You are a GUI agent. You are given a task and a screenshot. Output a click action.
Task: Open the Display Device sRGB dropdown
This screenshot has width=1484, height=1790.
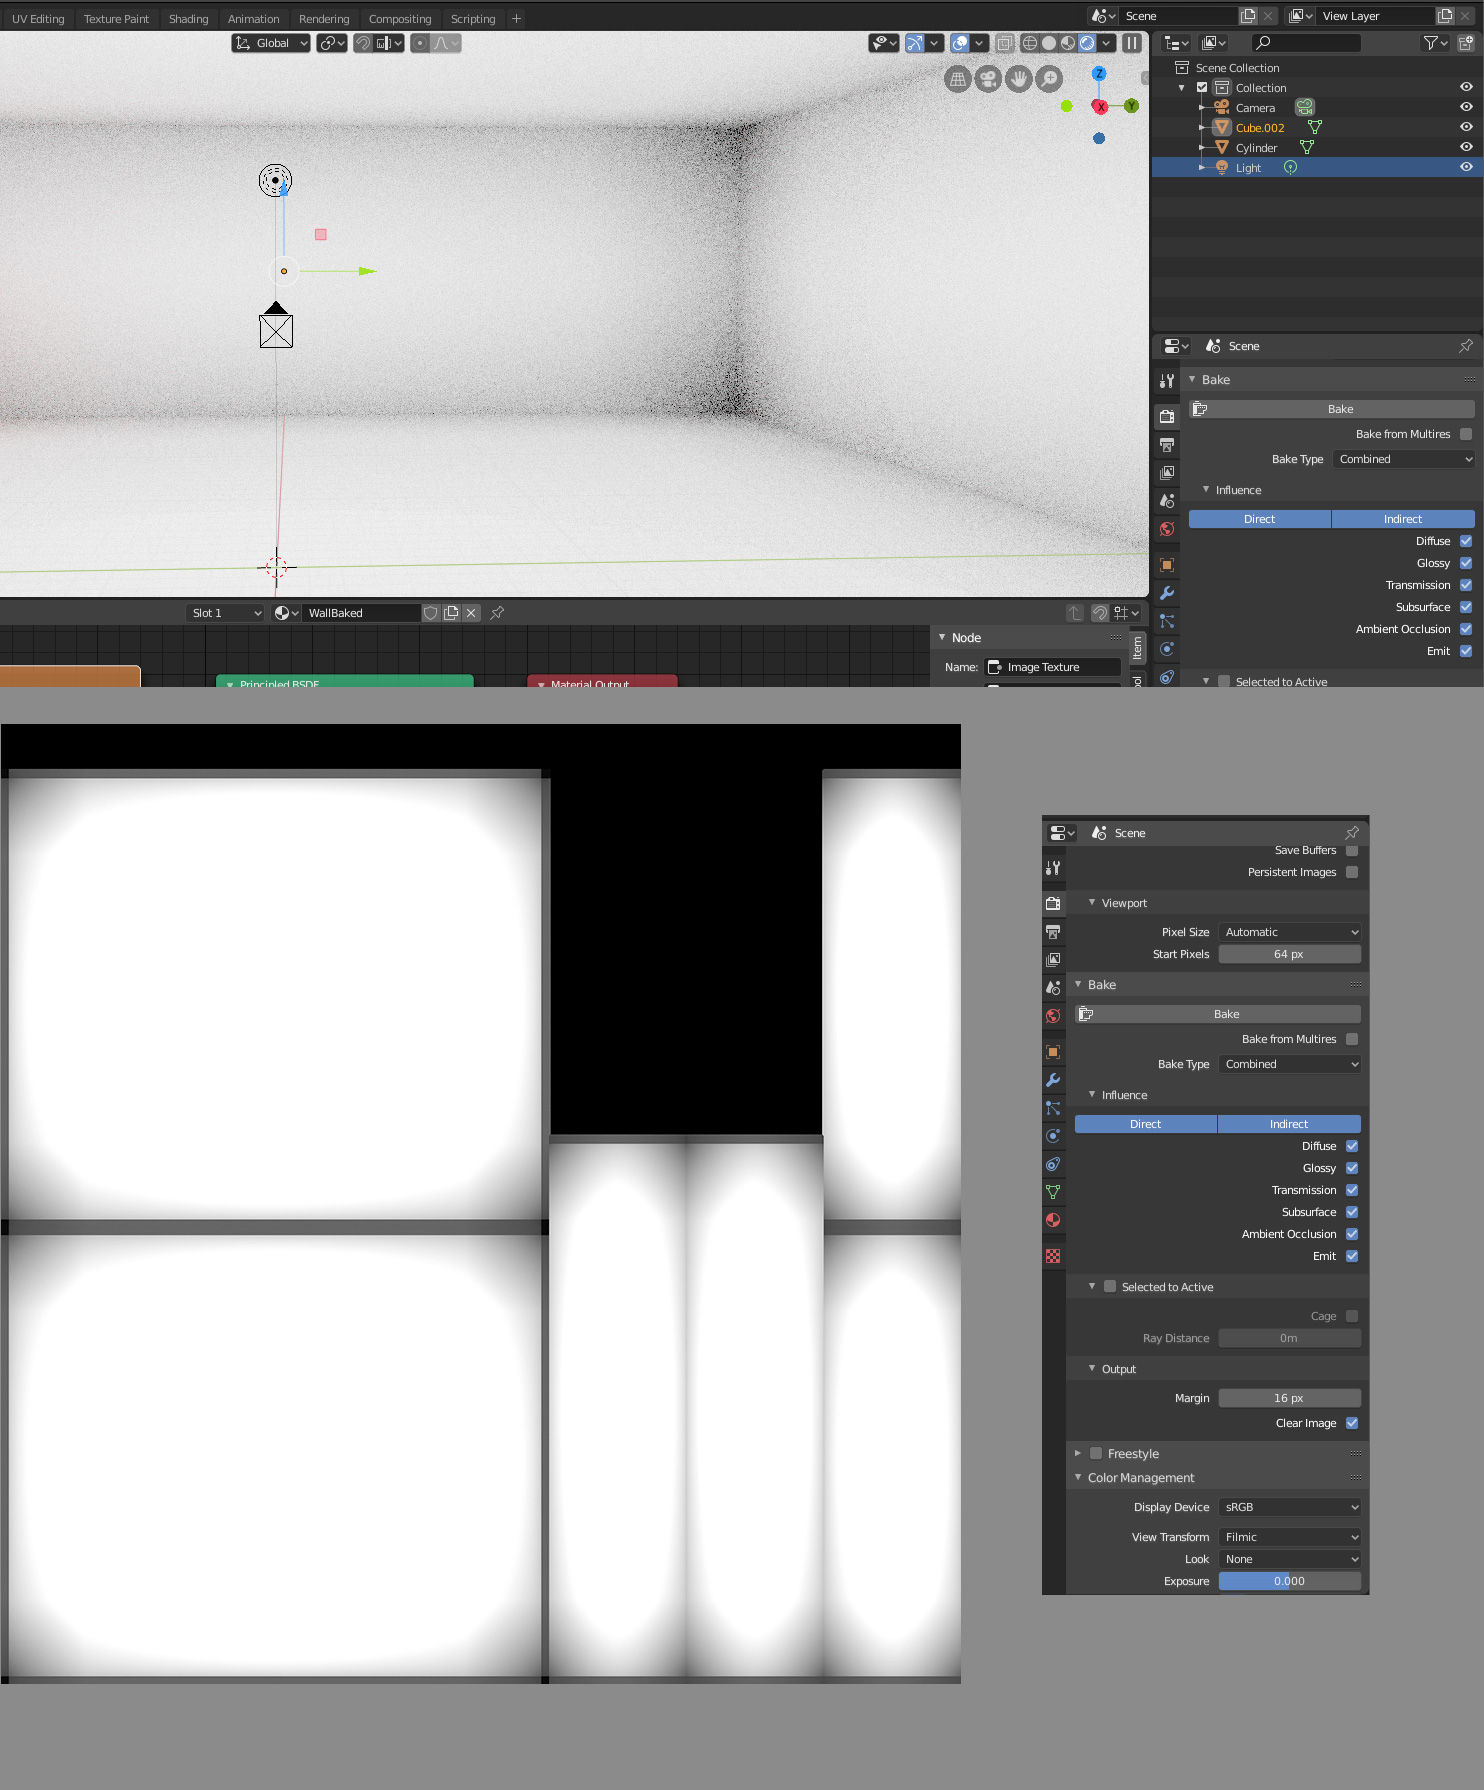(x=1290, y=1507)
